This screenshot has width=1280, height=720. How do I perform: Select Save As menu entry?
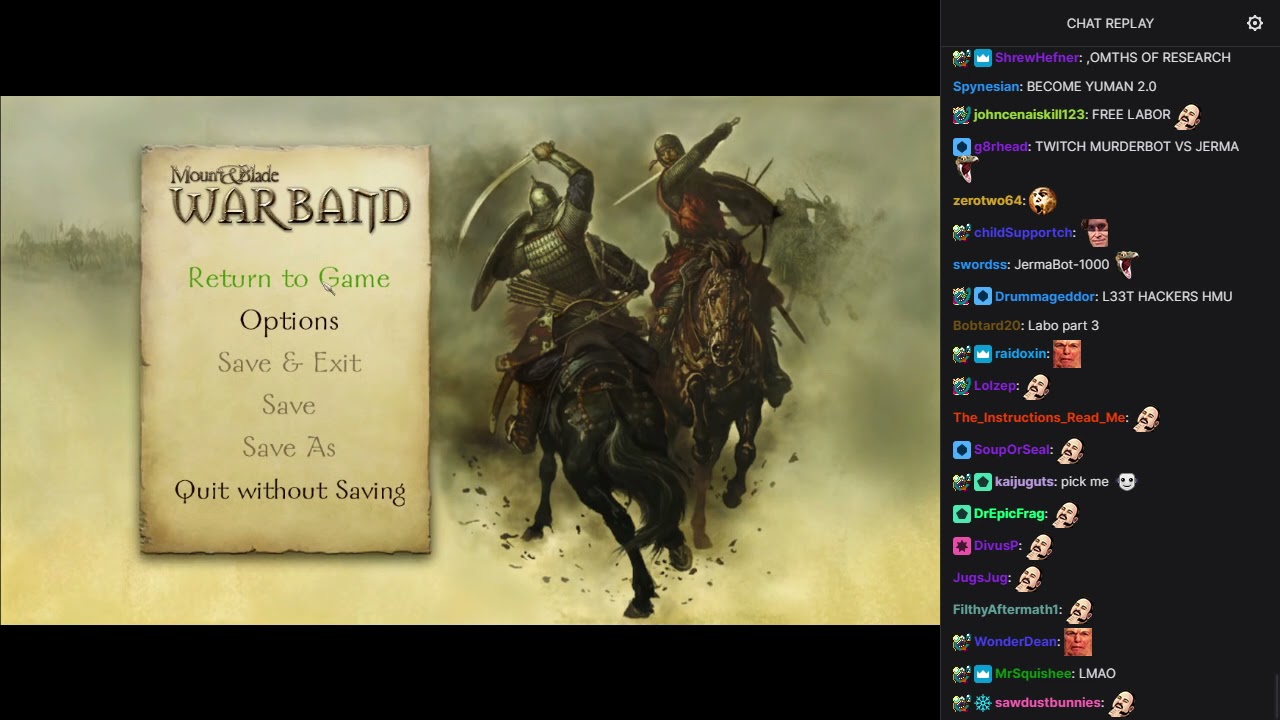tap(289, 447)
